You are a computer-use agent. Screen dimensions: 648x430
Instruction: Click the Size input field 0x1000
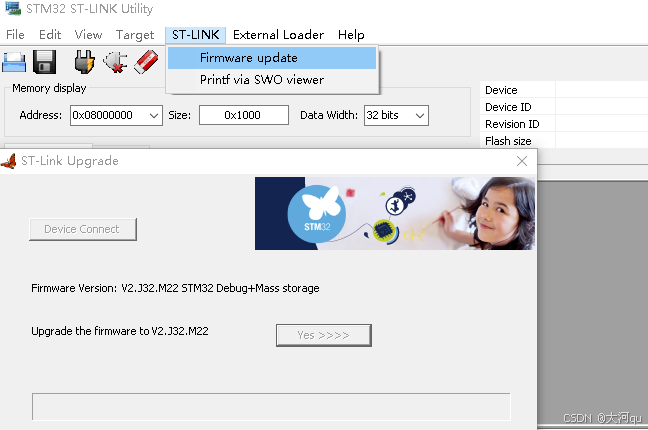244,115
